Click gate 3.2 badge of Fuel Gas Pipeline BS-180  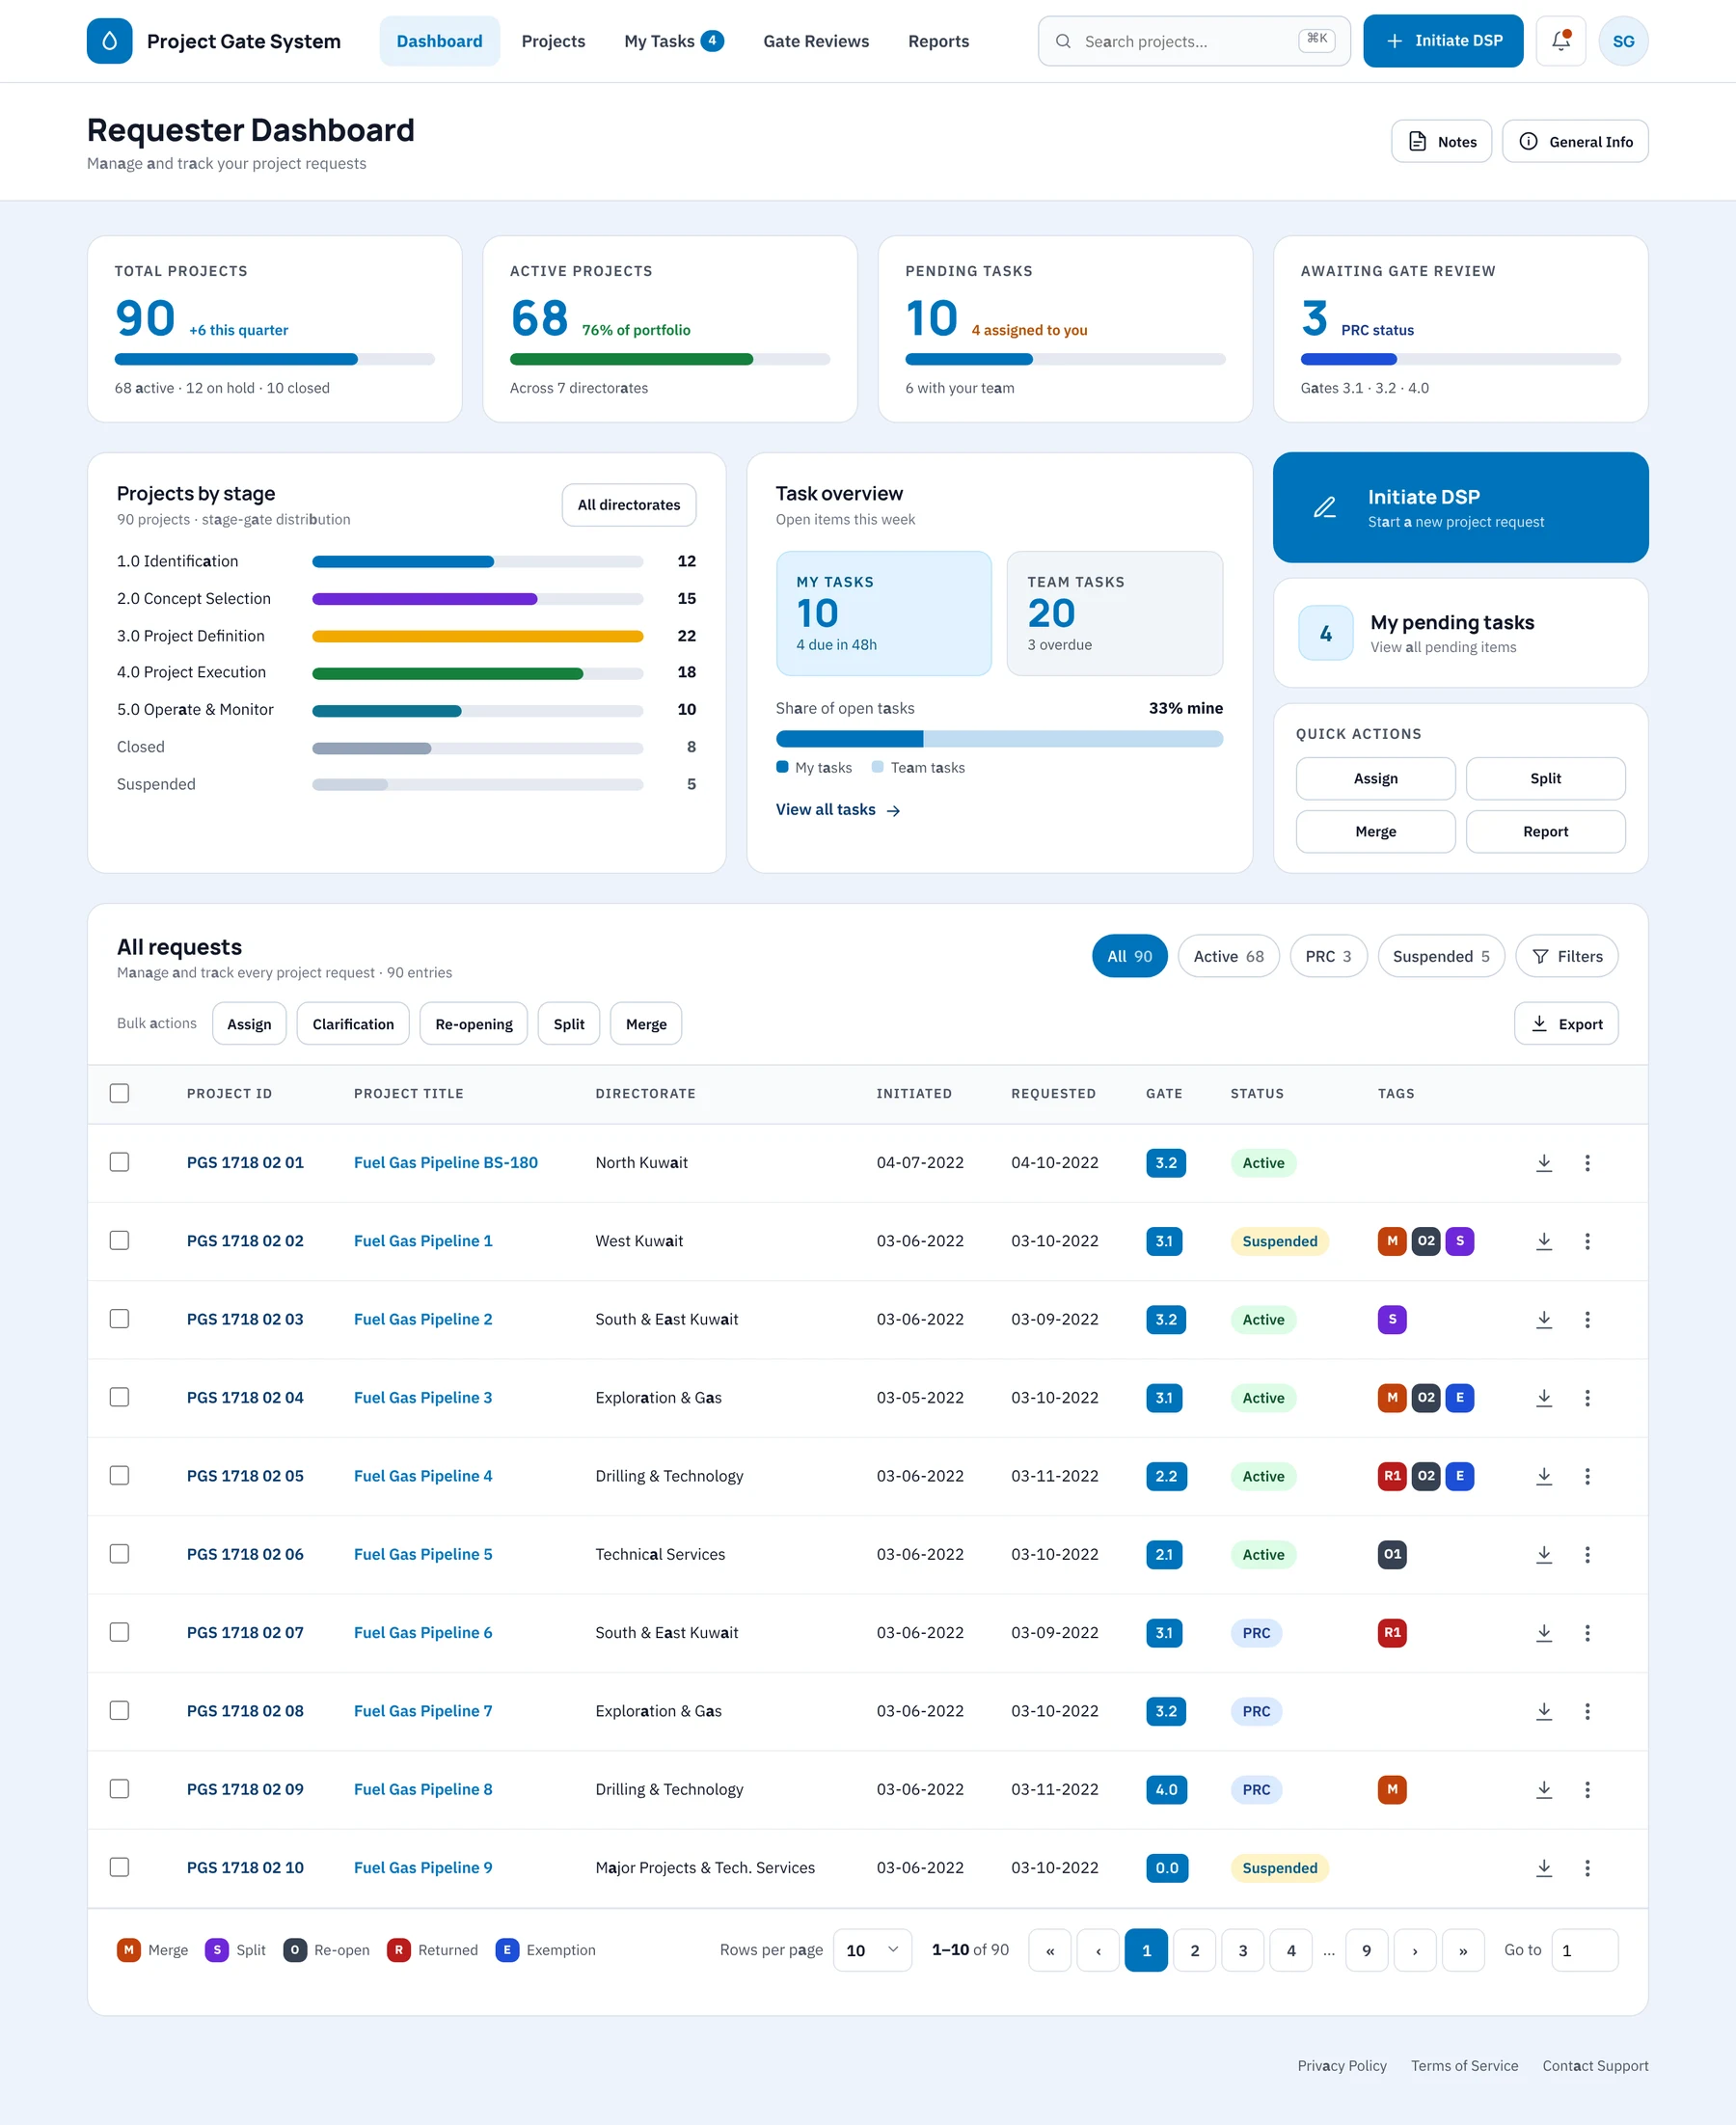(1166, 1162)
